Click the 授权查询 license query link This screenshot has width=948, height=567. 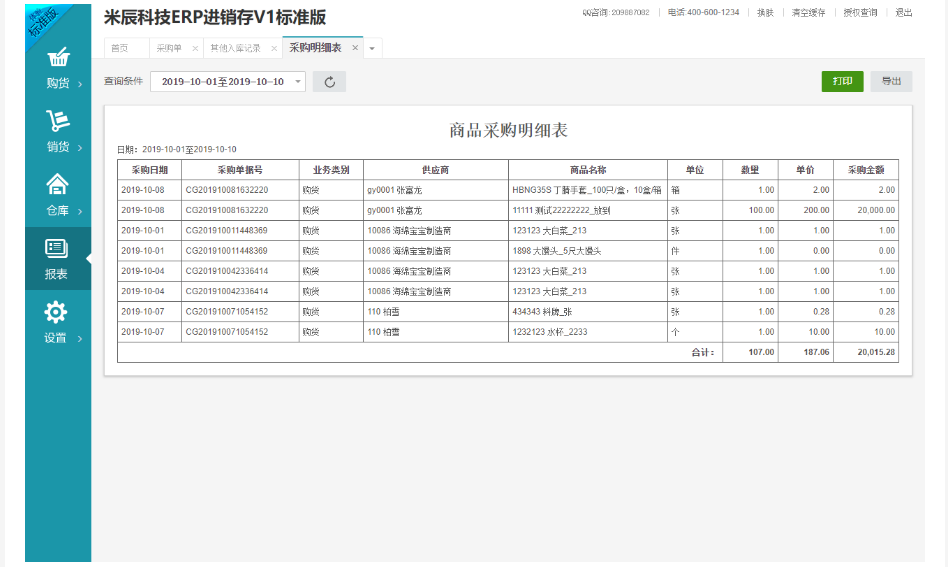[859, 12]
